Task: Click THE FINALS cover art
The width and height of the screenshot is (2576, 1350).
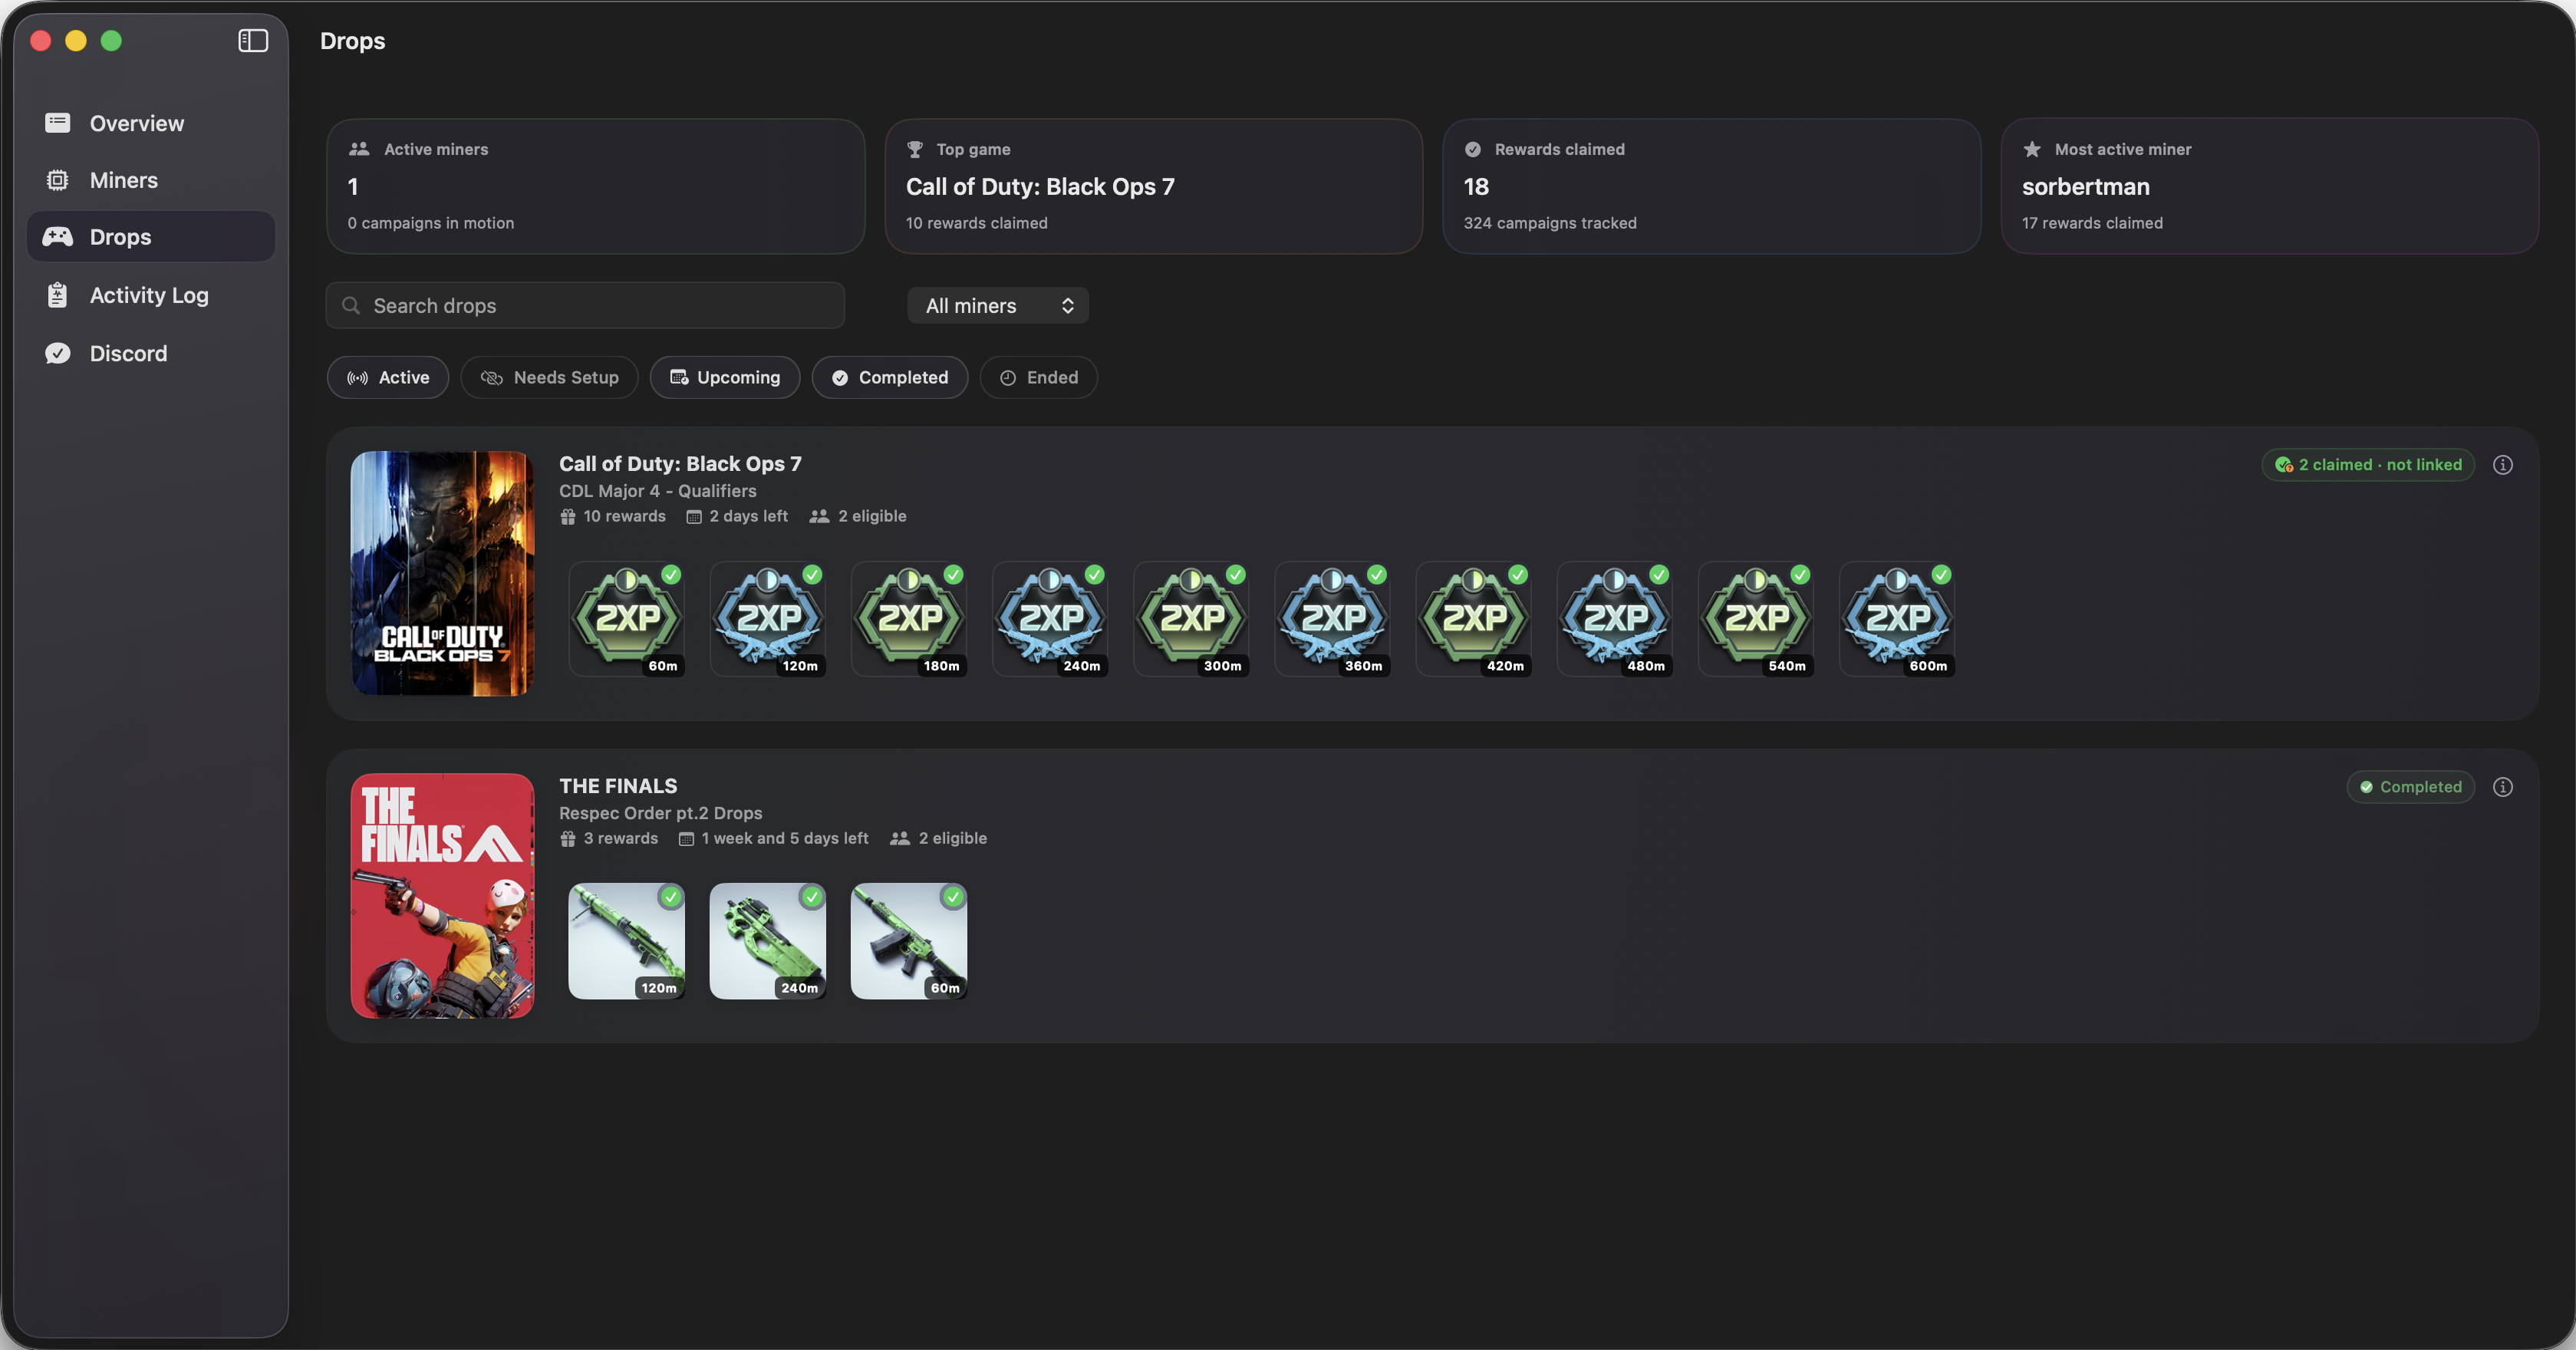Action: tap(442, 895)
